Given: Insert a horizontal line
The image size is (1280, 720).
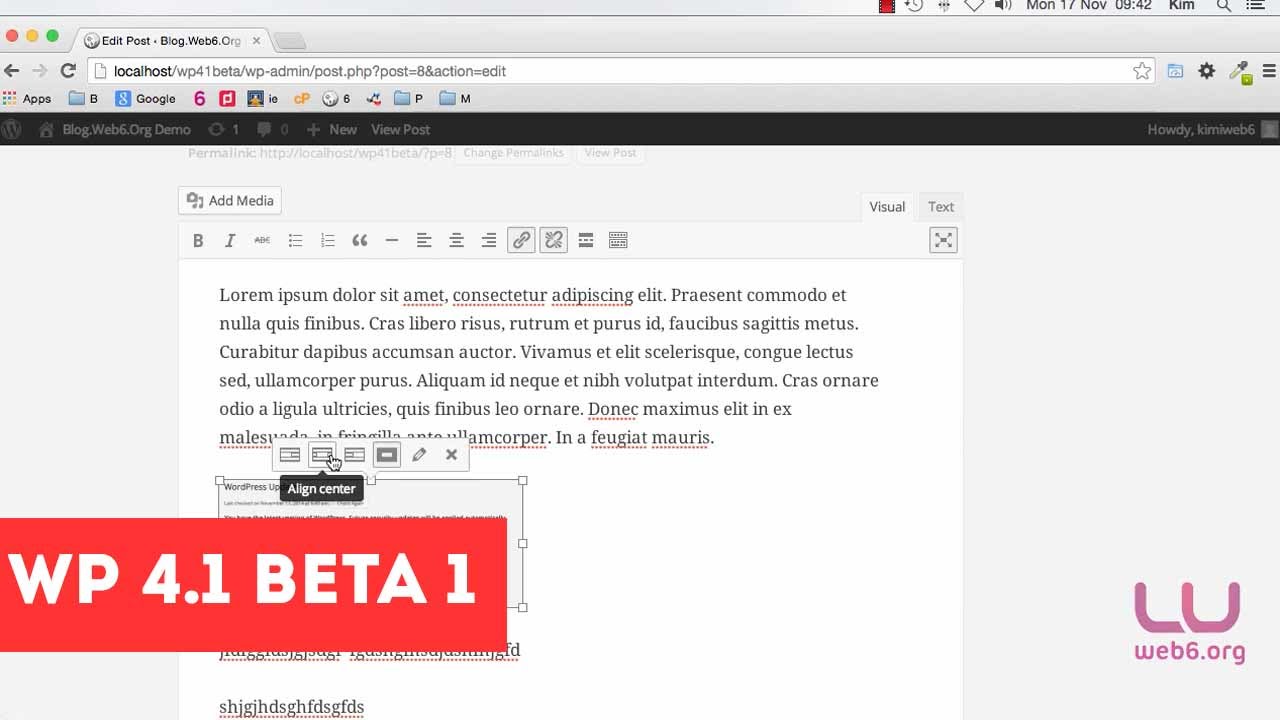Looking at the screenshot, I should 392,240.
